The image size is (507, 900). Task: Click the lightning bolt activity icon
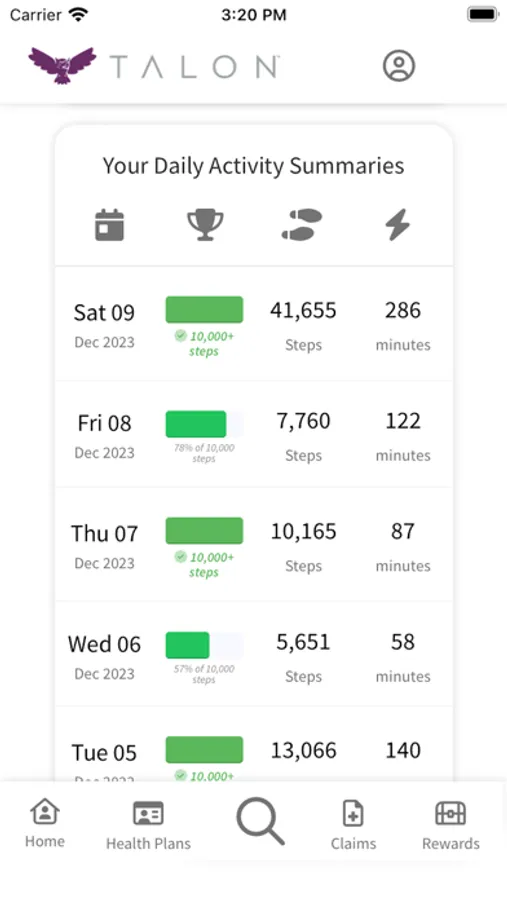coord(397,224)
